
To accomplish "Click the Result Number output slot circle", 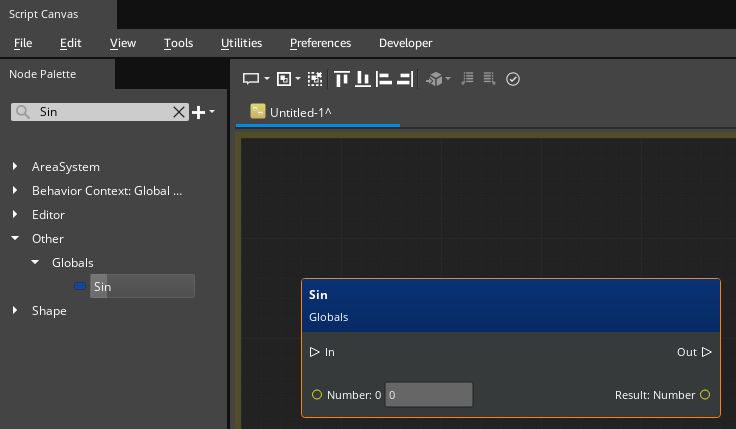I will pyautogui.click(x=705, y=395).
